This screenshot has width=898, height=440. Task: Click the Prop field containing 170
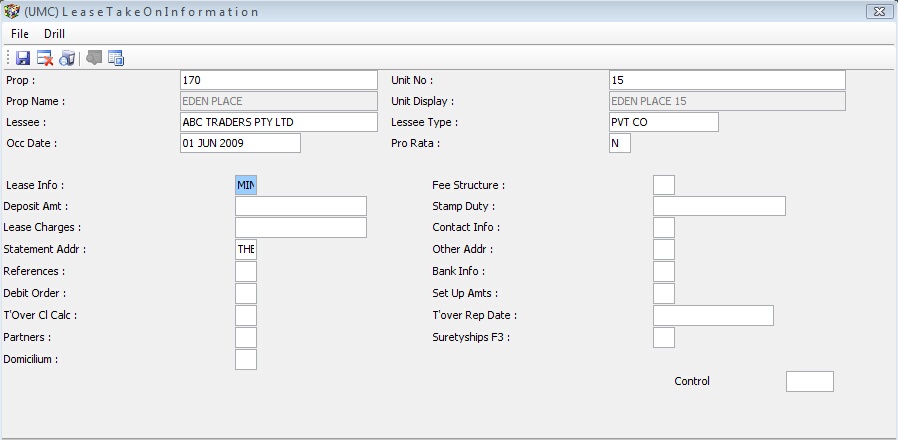pyautogui.click(x=278, y=80)
